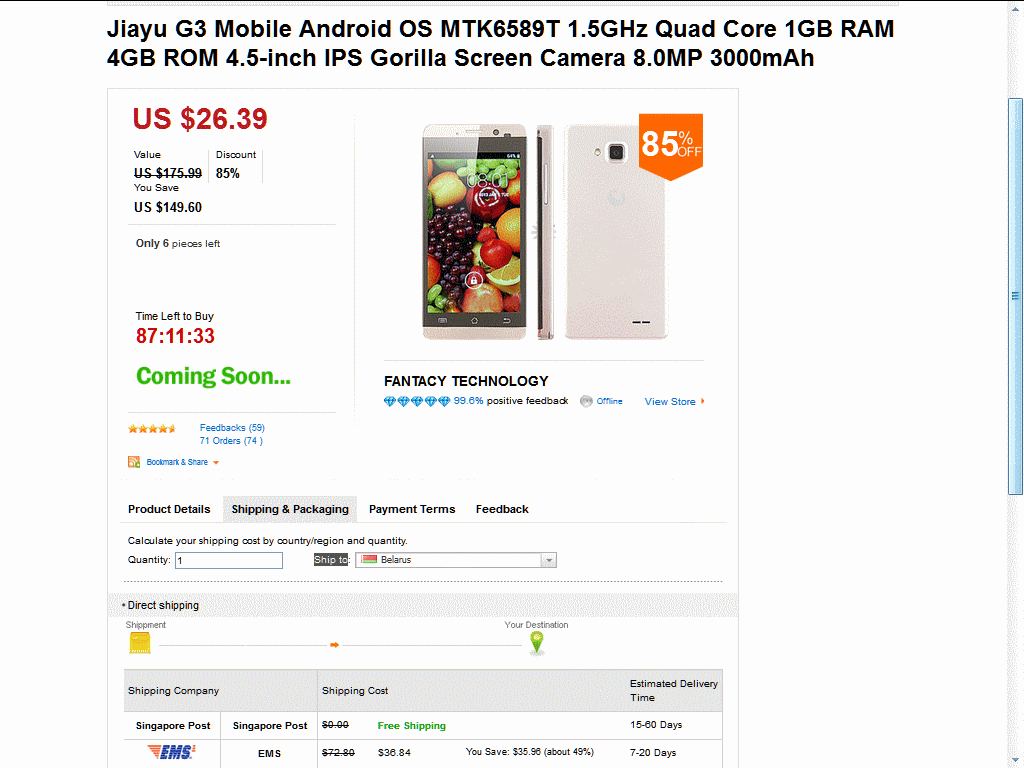Click the blue diamond seller rating icons
This screenshot has width=1024, height=768.
click(417, 401)
